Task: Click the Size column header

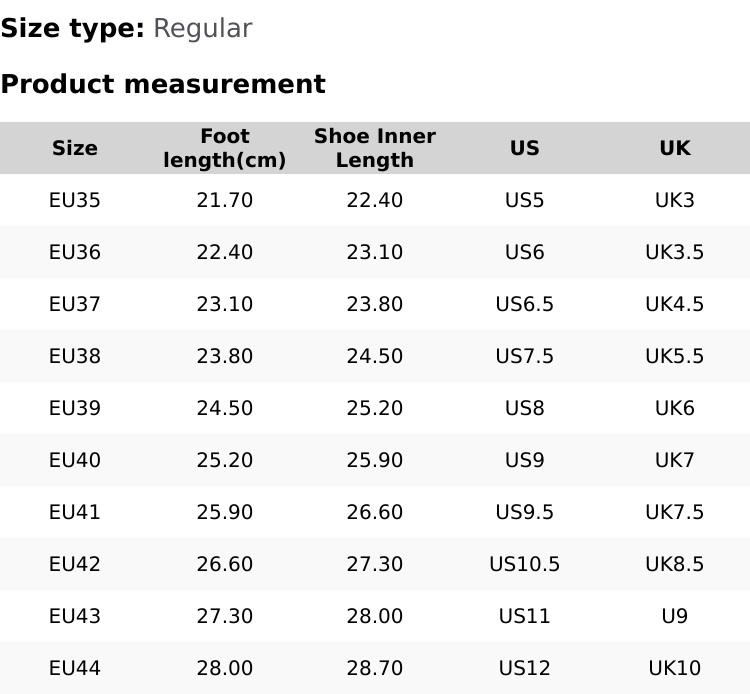Action: tap(75, 148)
